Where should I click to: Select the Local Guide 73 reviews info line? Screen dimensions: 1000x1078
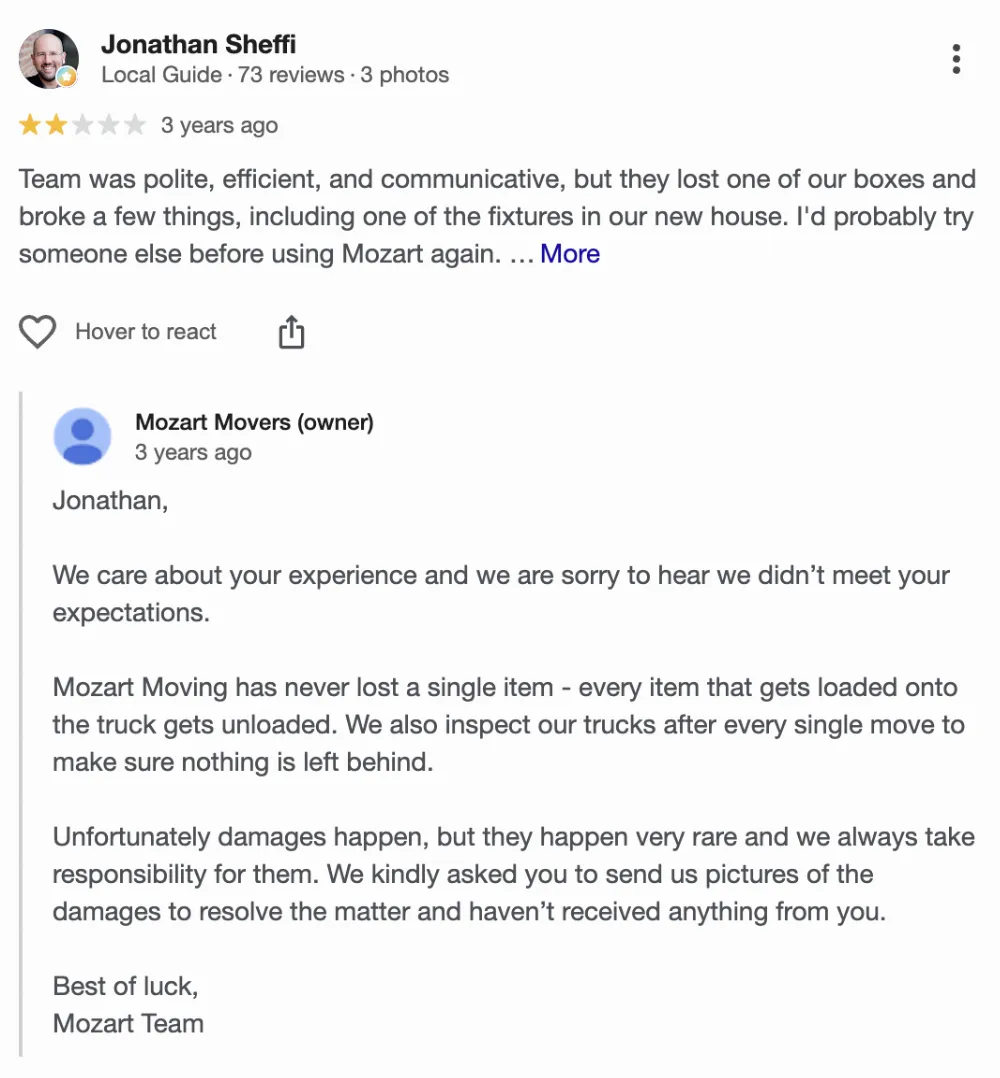[x=275, y=74]
